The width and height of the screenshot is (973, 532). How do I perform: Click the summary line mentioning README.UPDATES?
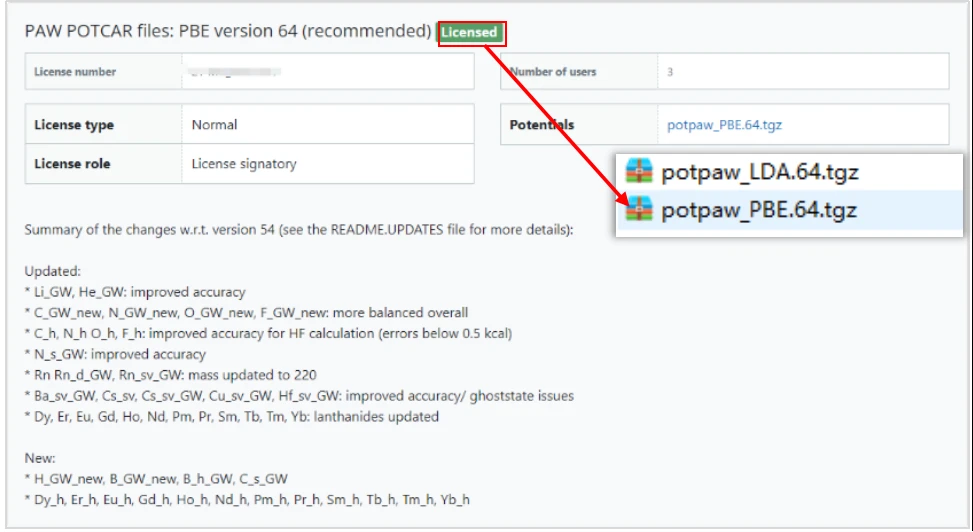[x=299, y=230]
